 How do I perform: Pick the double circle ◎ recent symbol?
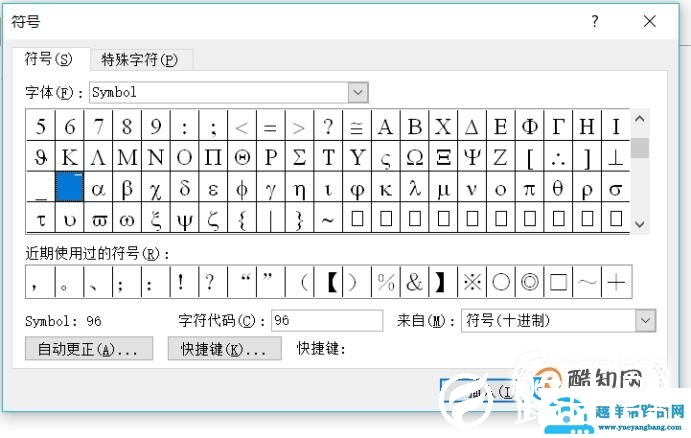point(529,282)
